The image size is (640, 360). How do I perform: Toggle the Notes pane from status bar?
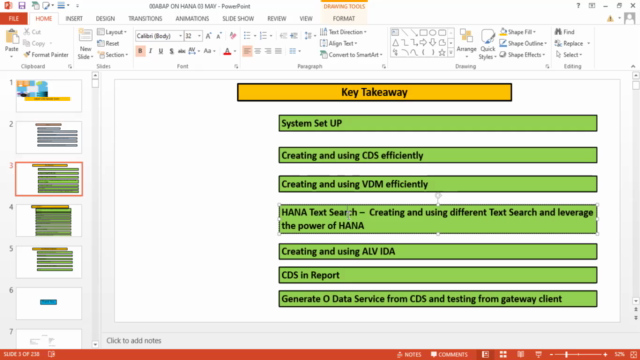[409, 354]
